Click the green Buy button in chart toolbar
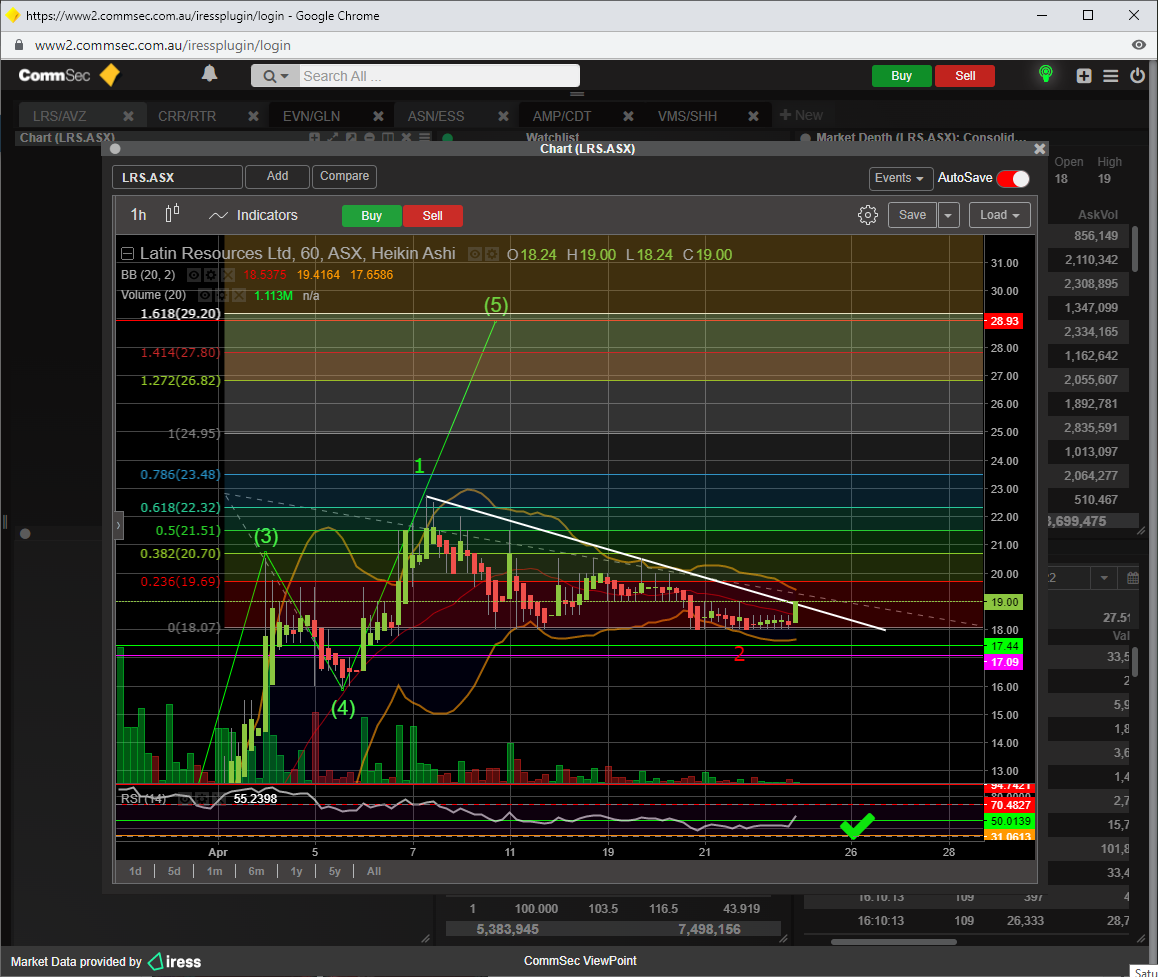This screenshot has width=1158, height=977. [x=371, y=216]
